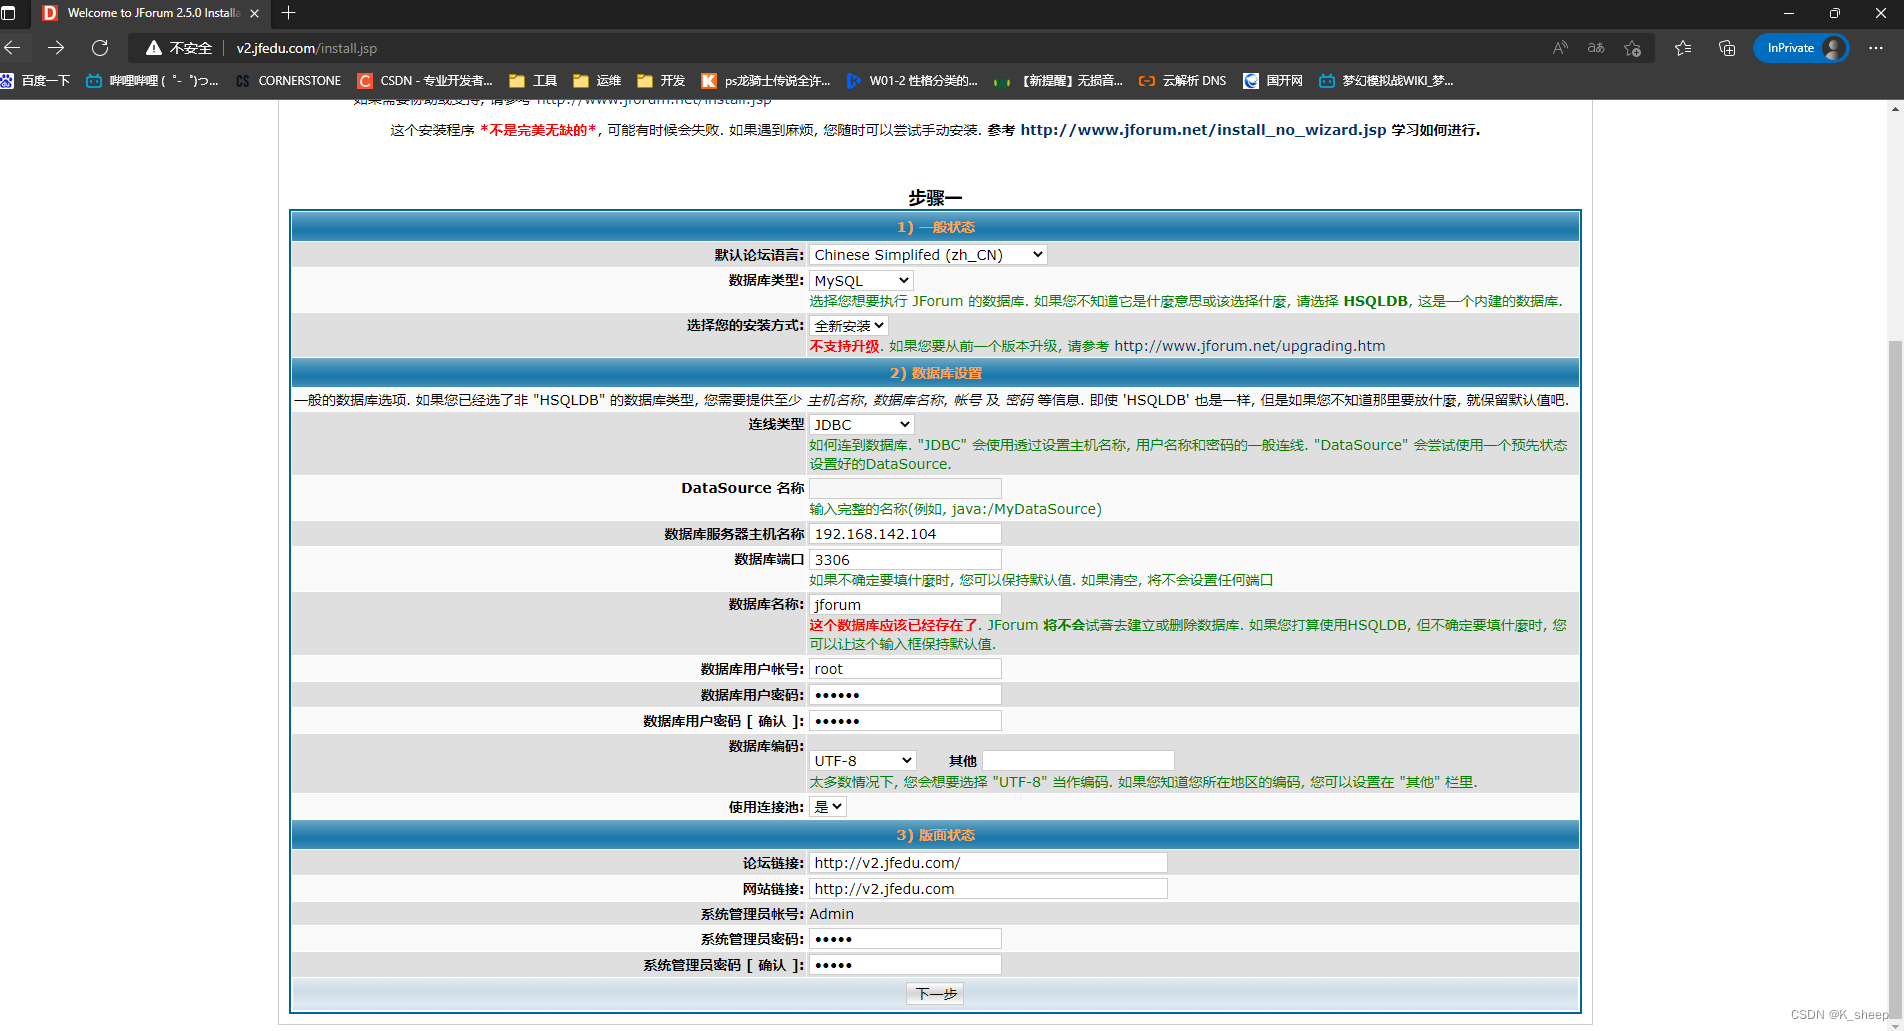Click the not-secure warning icon
Screen dimensions: 1904x1031
point(153,48)
